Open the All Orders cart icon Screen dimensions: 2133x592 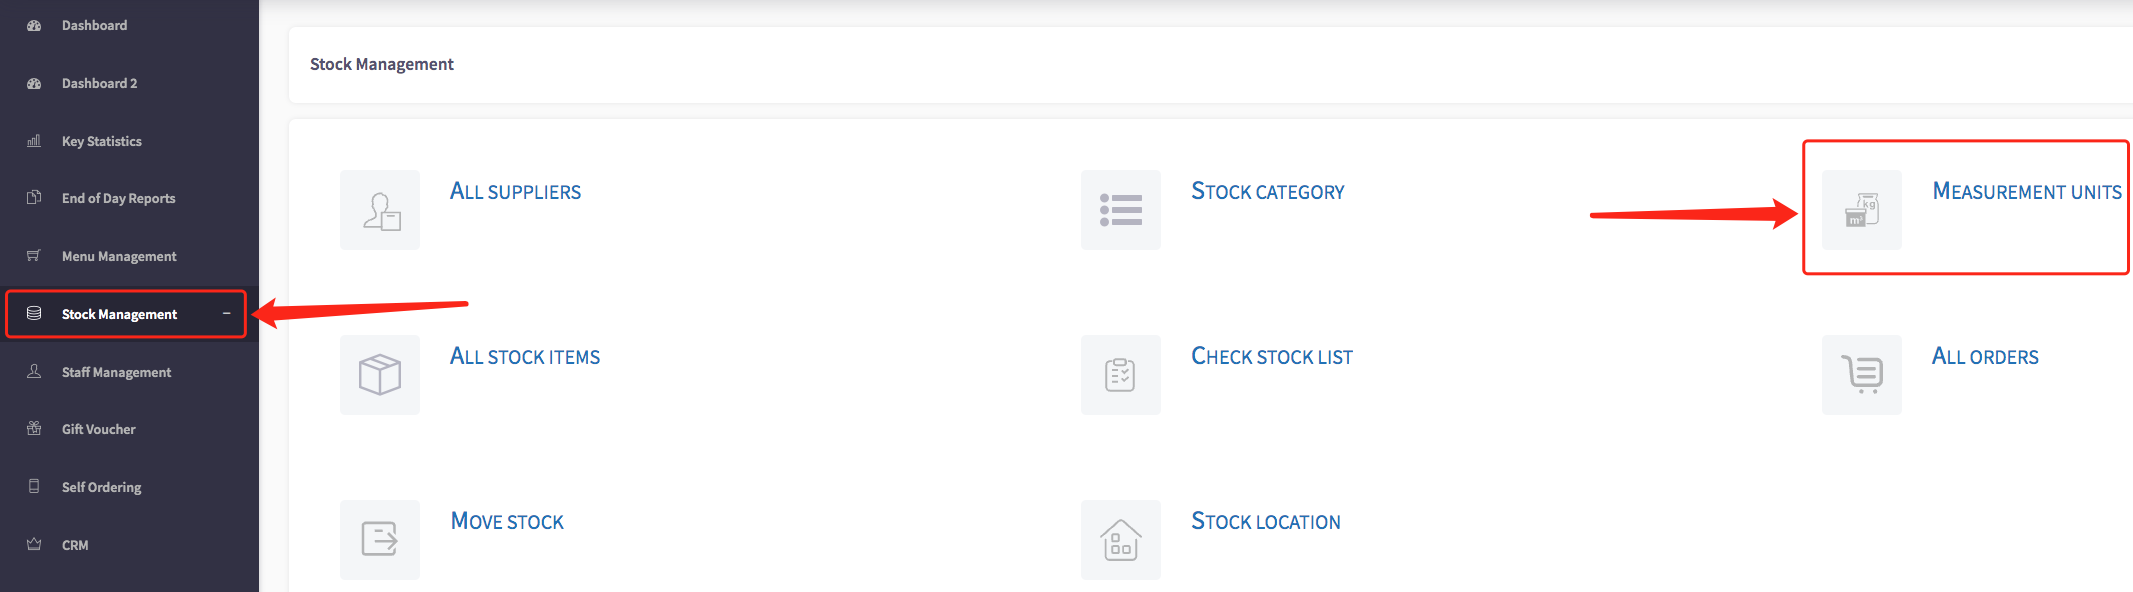pos(1862,375)
